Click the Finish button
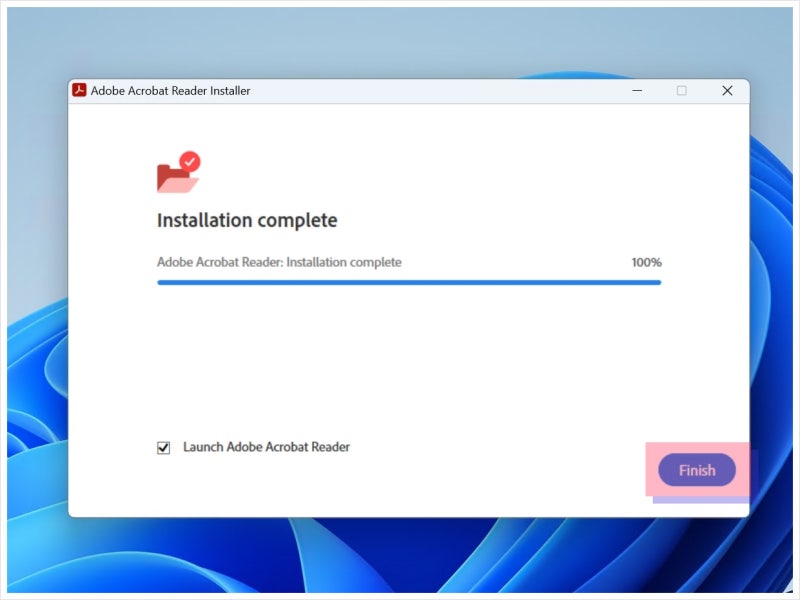The width and height of the screenshot is (800, 600). click(696, 470)
